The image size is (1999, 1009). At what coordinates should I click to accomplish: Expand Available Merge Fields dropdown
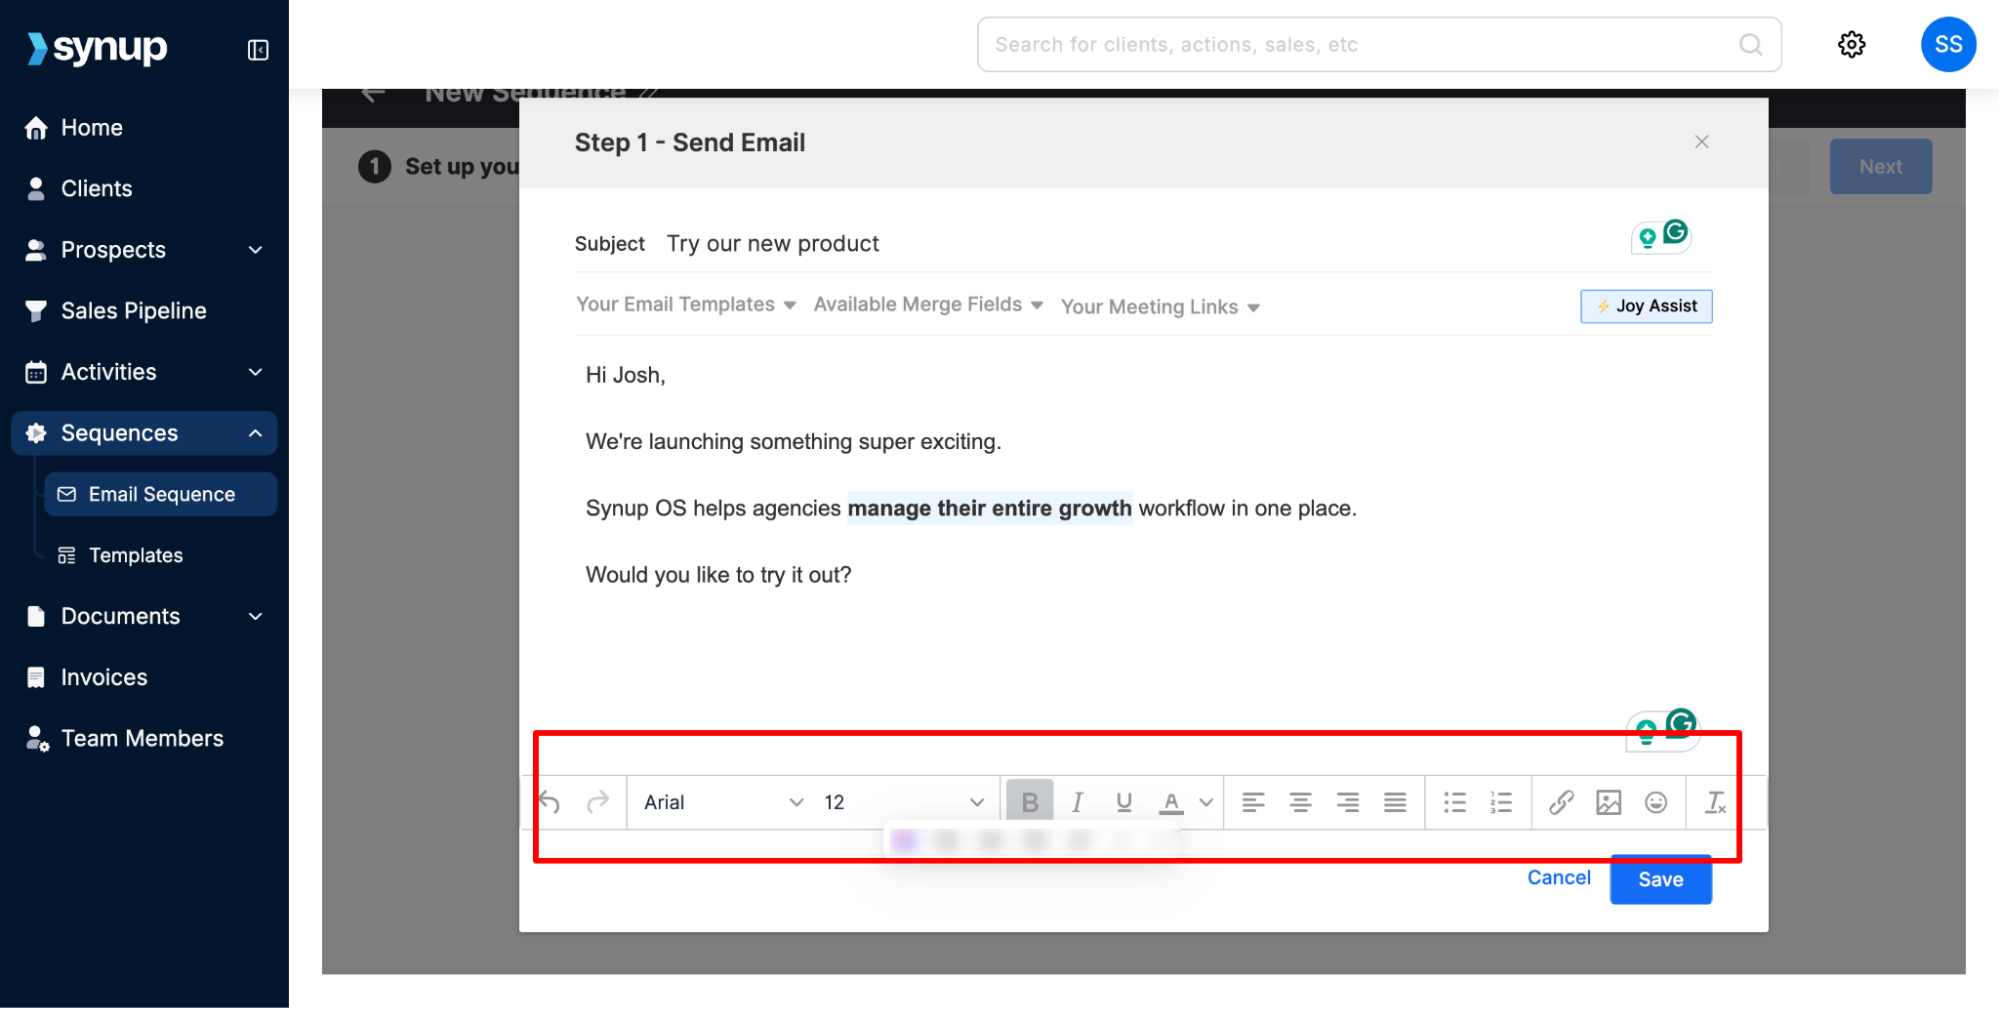point(928,305)
